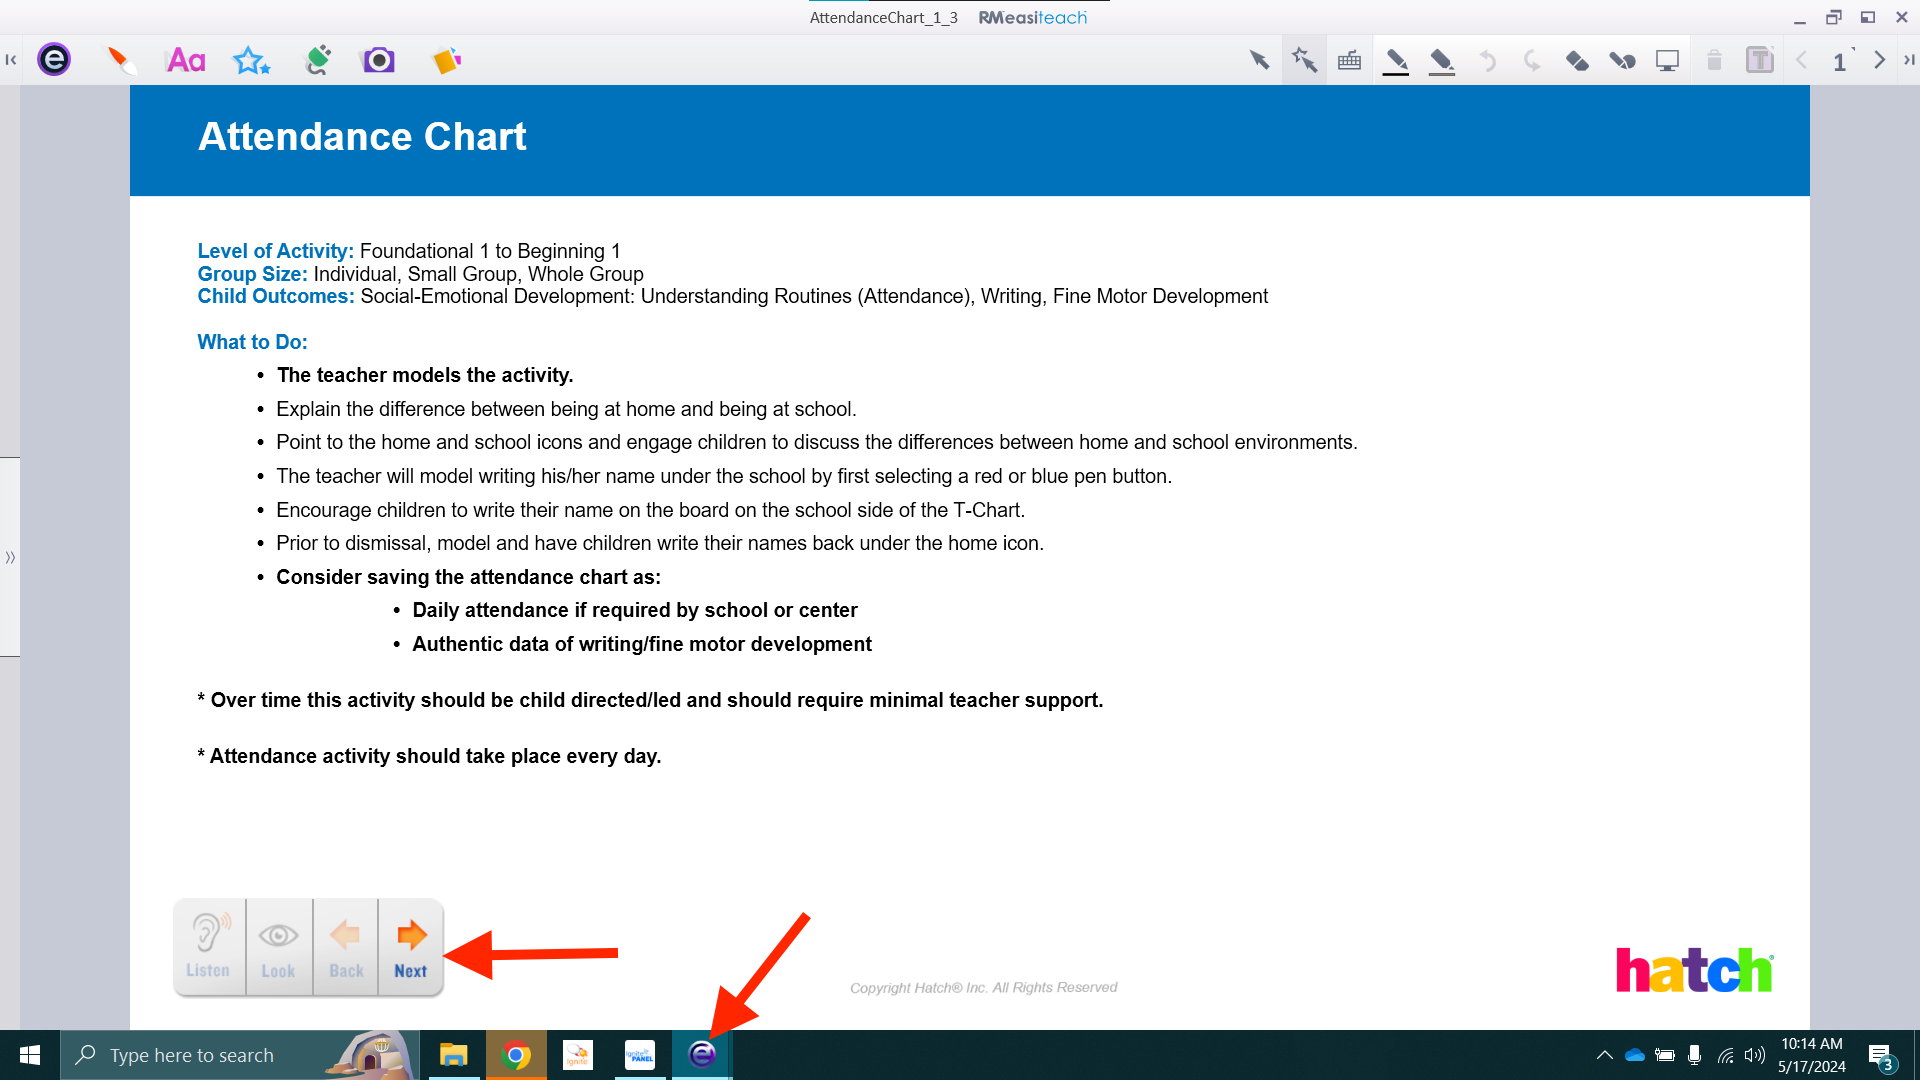Viewport: 1920px width, 1080px height.
Task: Open the Wi-Fi network tray icon
Action: [1725, 1055]
